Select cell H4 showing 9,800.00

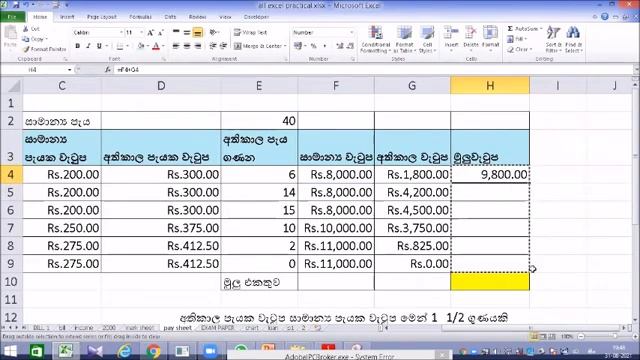(x=490, y=174)
